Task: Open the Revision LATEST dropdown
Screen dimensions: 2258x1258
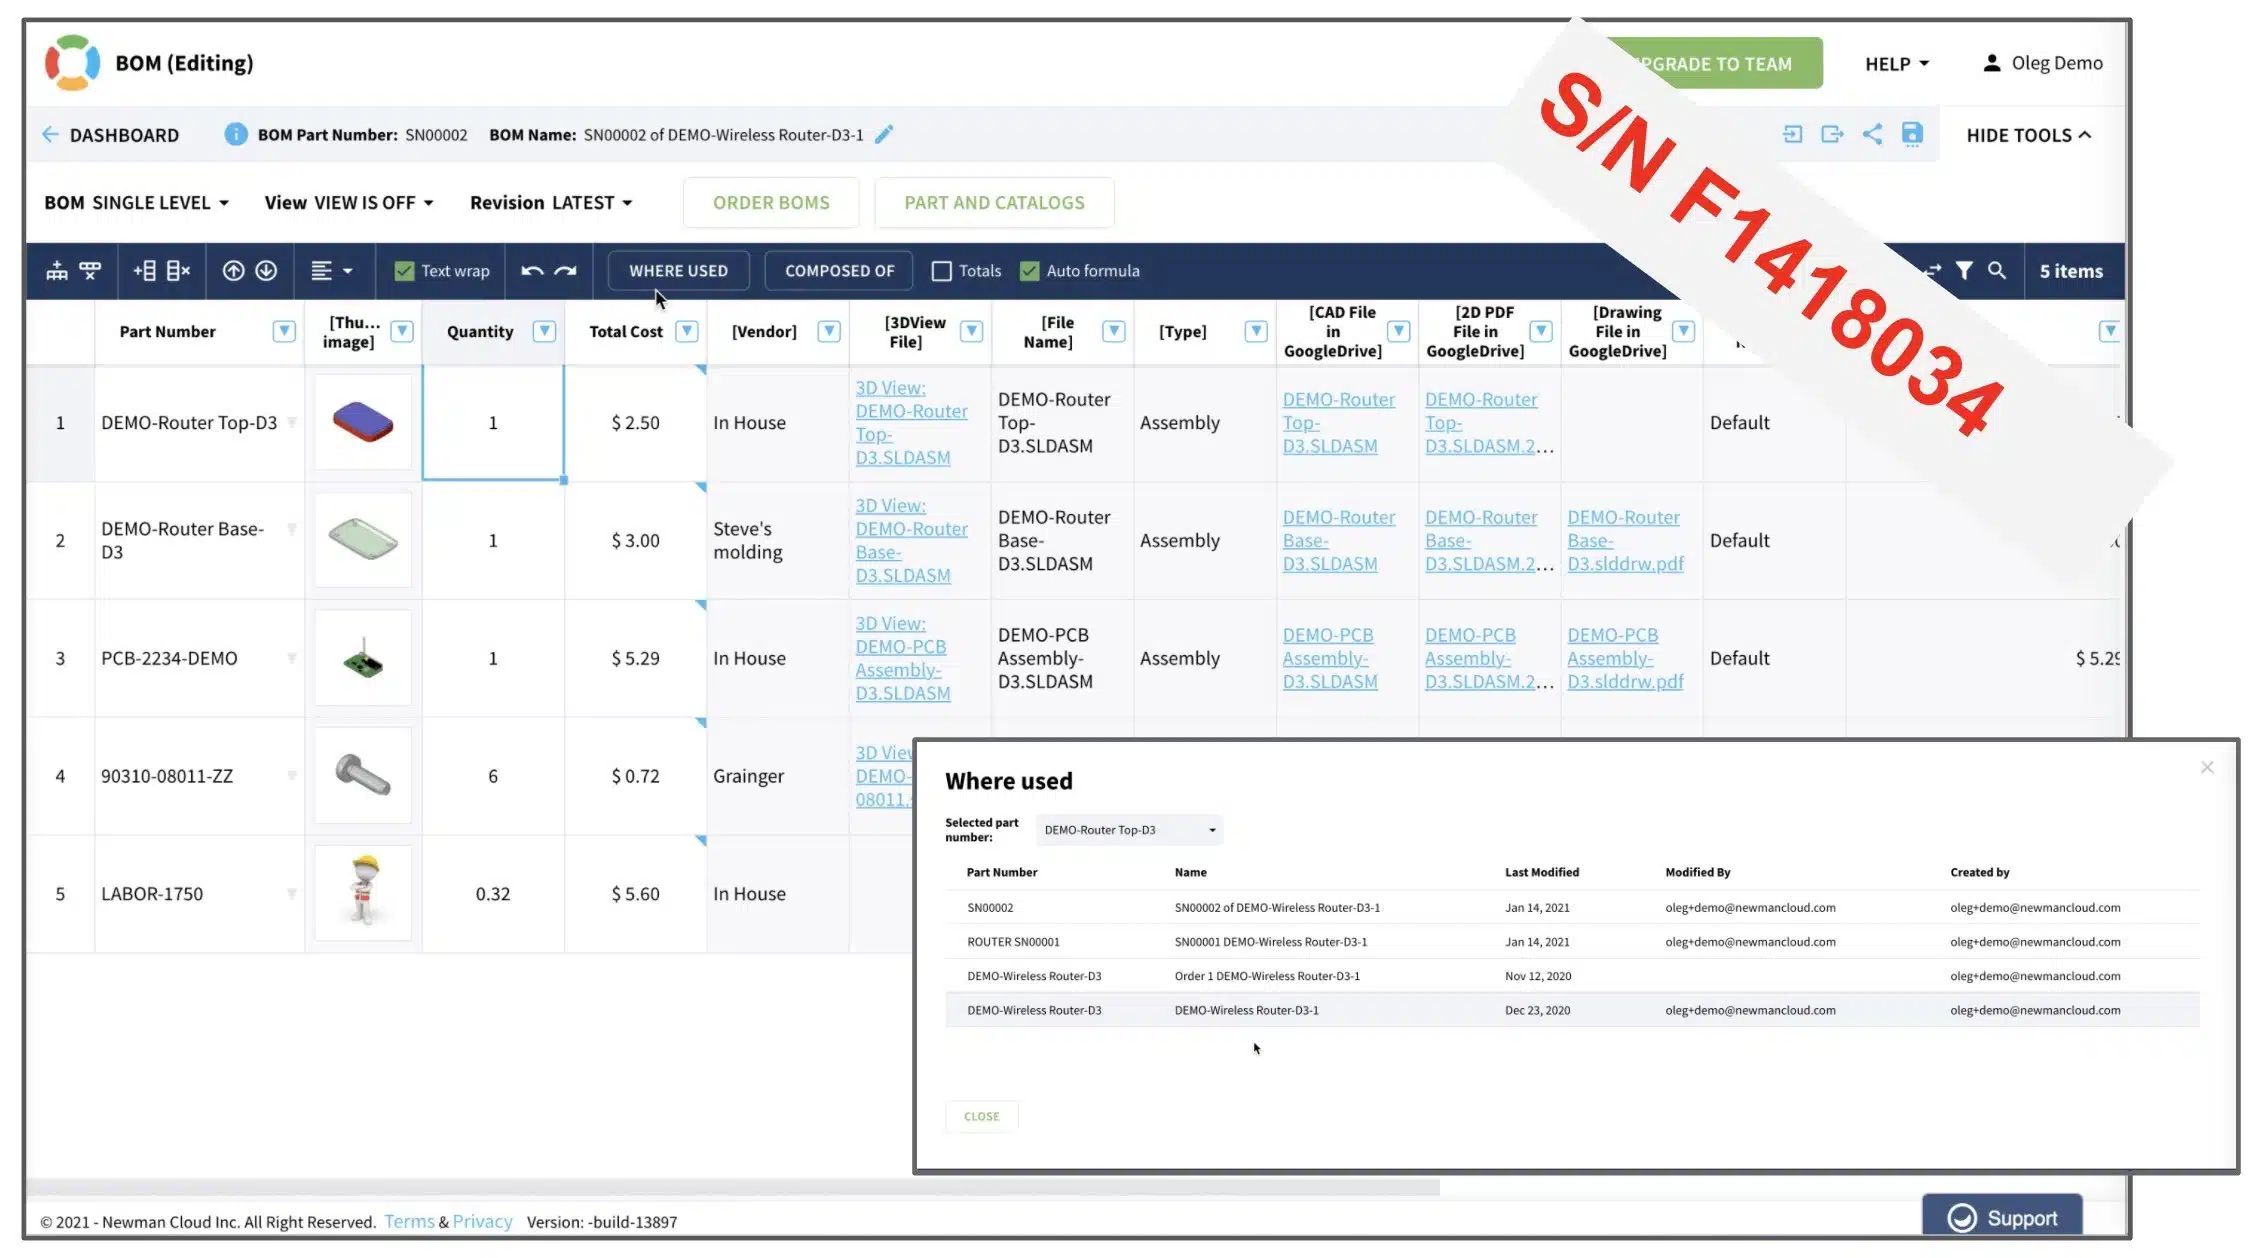Action: coord(551,203)
